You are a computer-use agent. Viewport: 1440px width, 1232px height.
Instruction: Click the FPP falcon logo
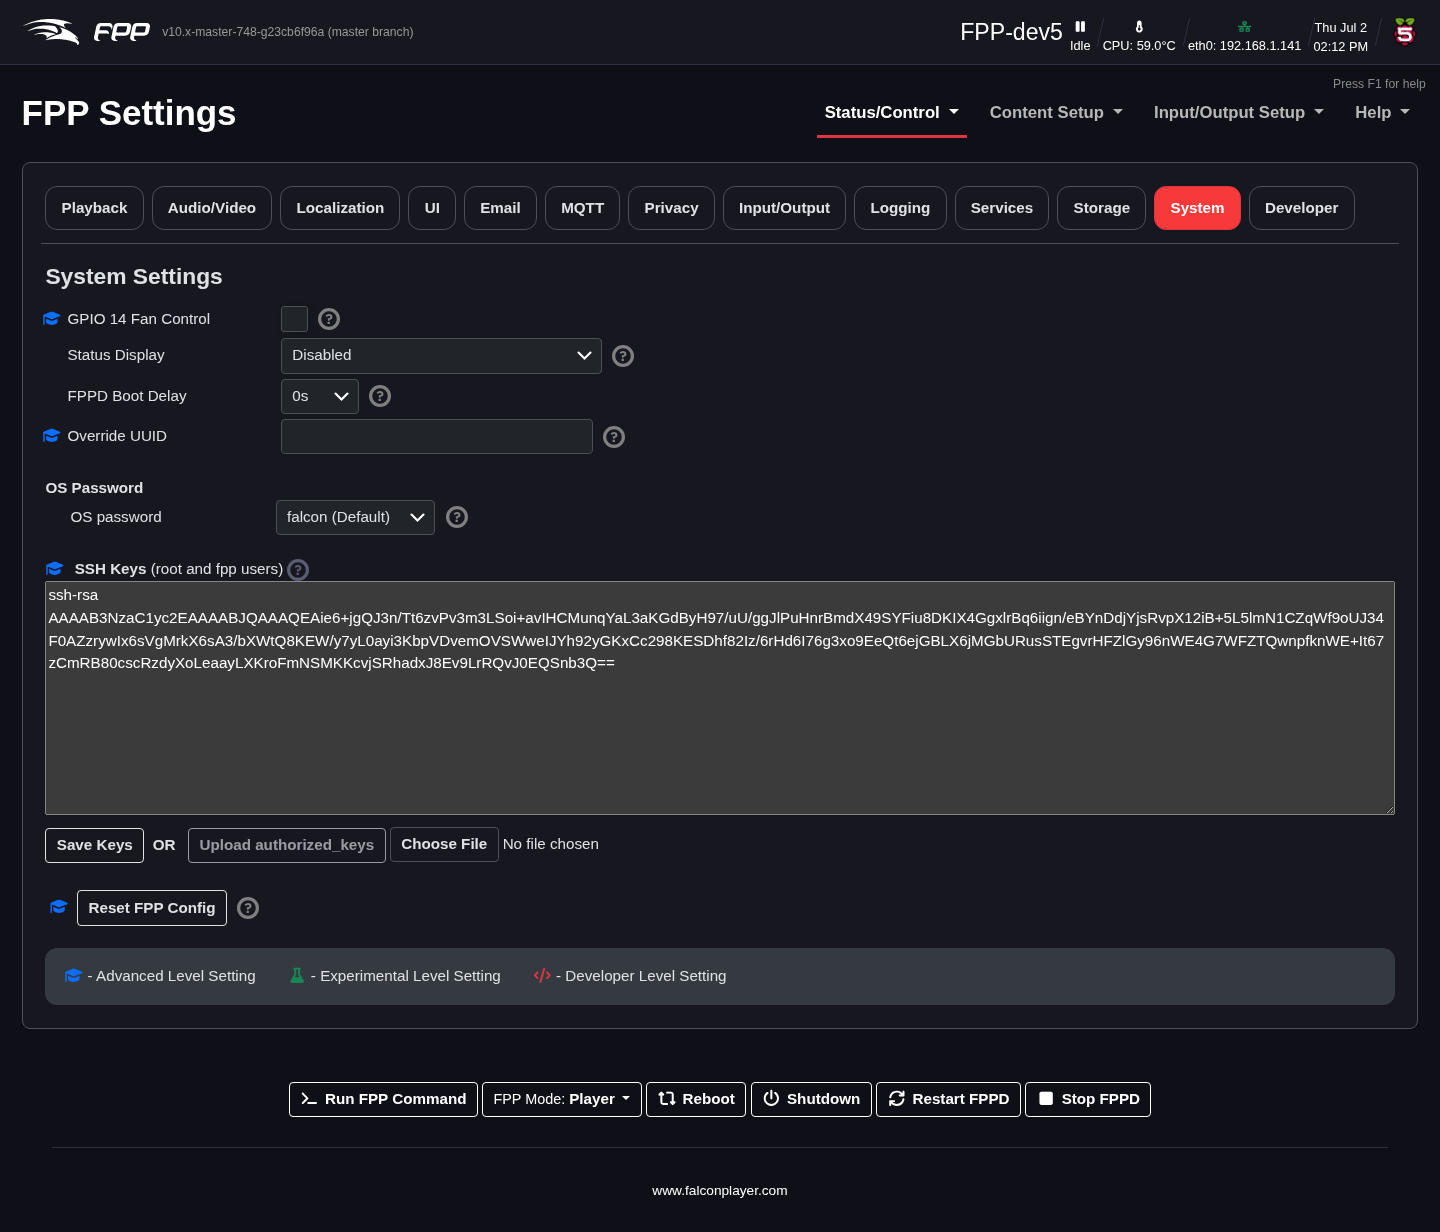pyautogui.click(x=86, y=32)
